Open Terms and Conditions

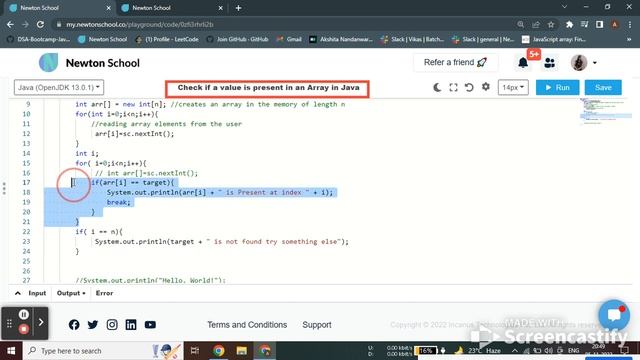[x=247, y=325]
